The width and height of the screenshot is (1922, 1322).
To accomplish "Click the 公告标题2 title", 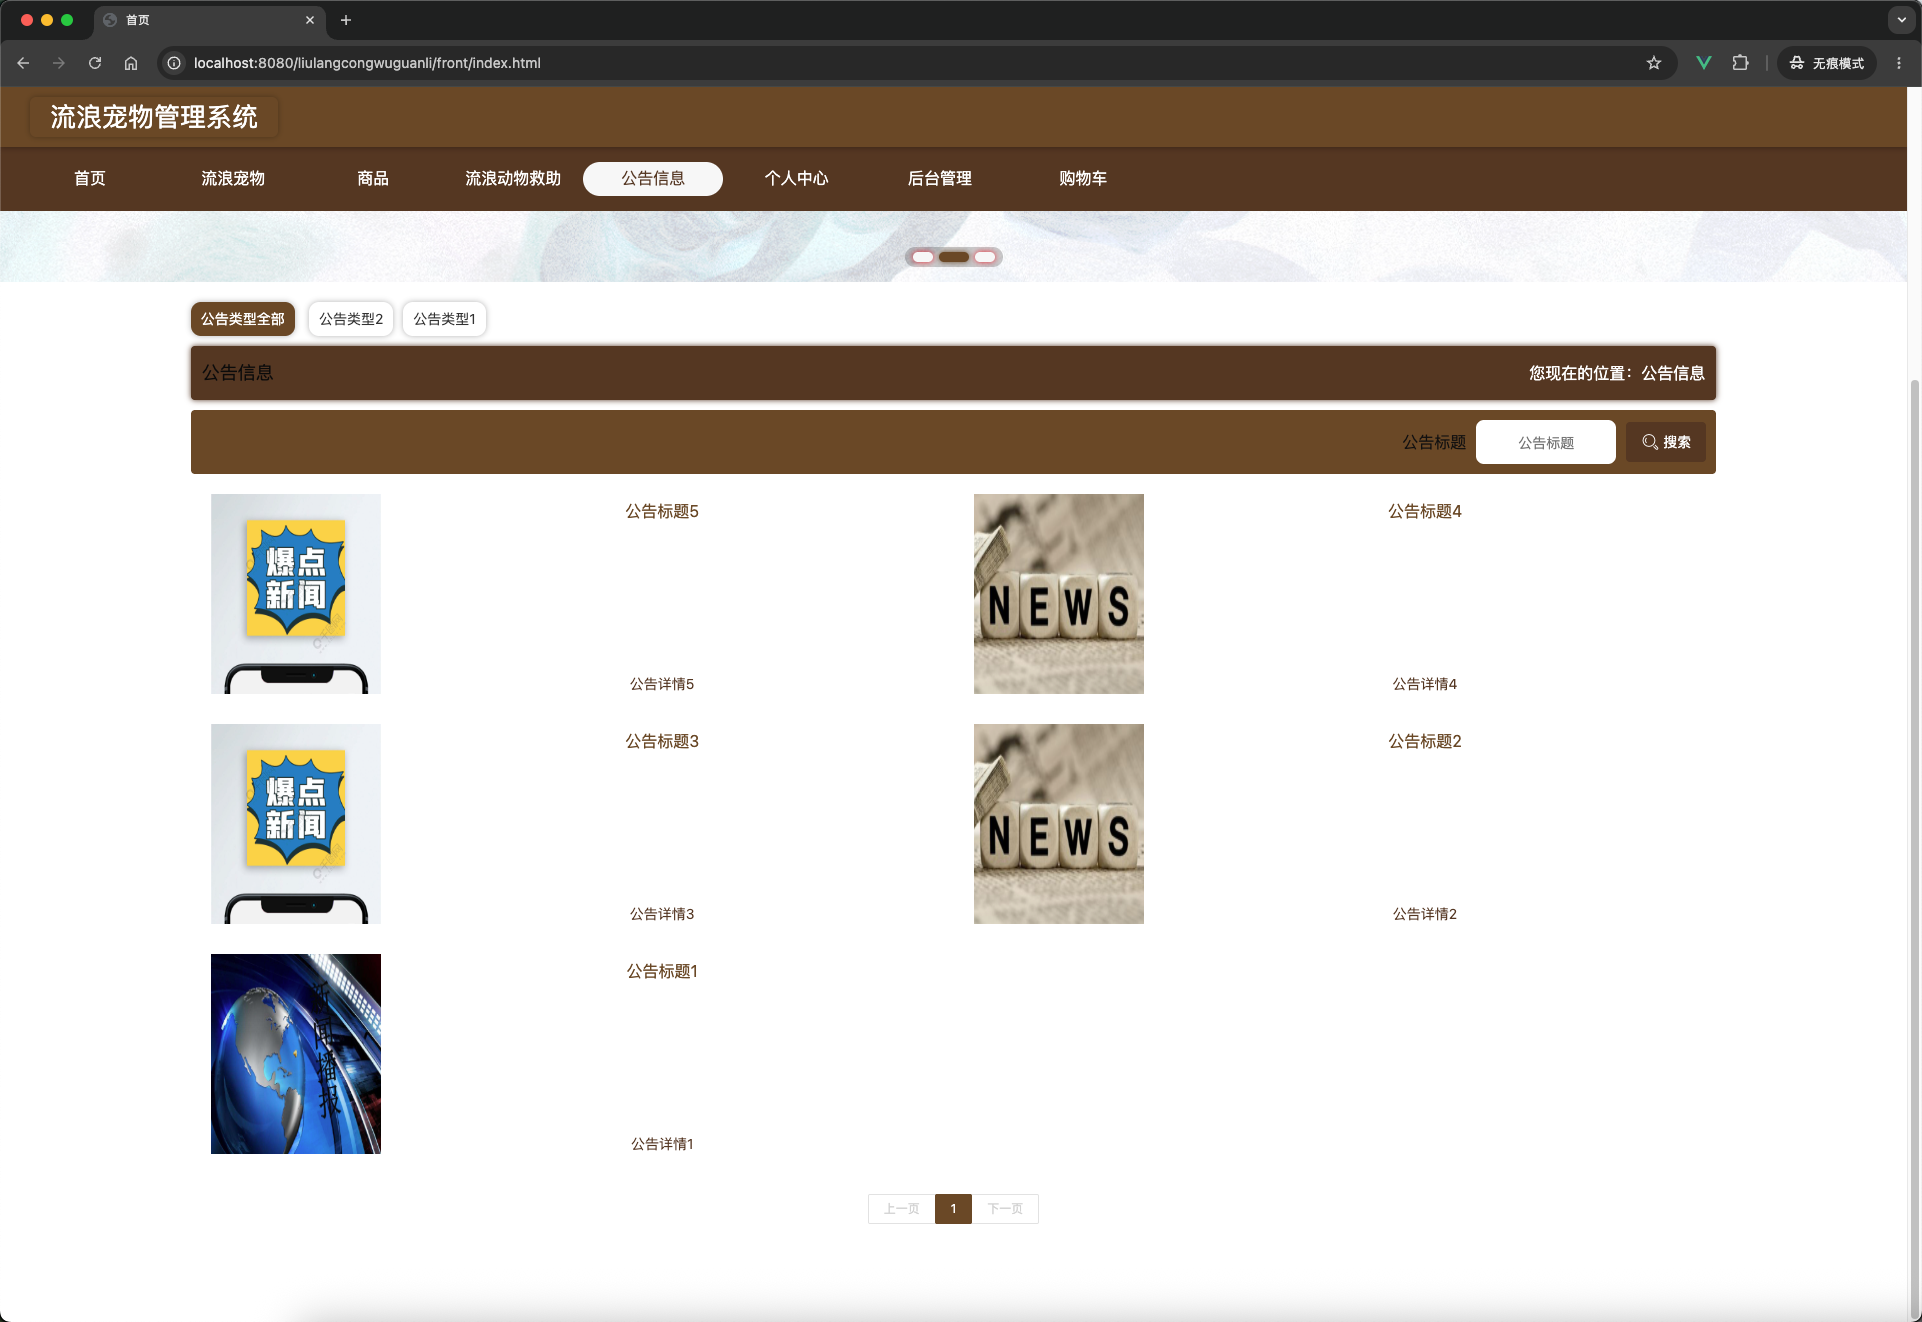I will [1425, 741].
